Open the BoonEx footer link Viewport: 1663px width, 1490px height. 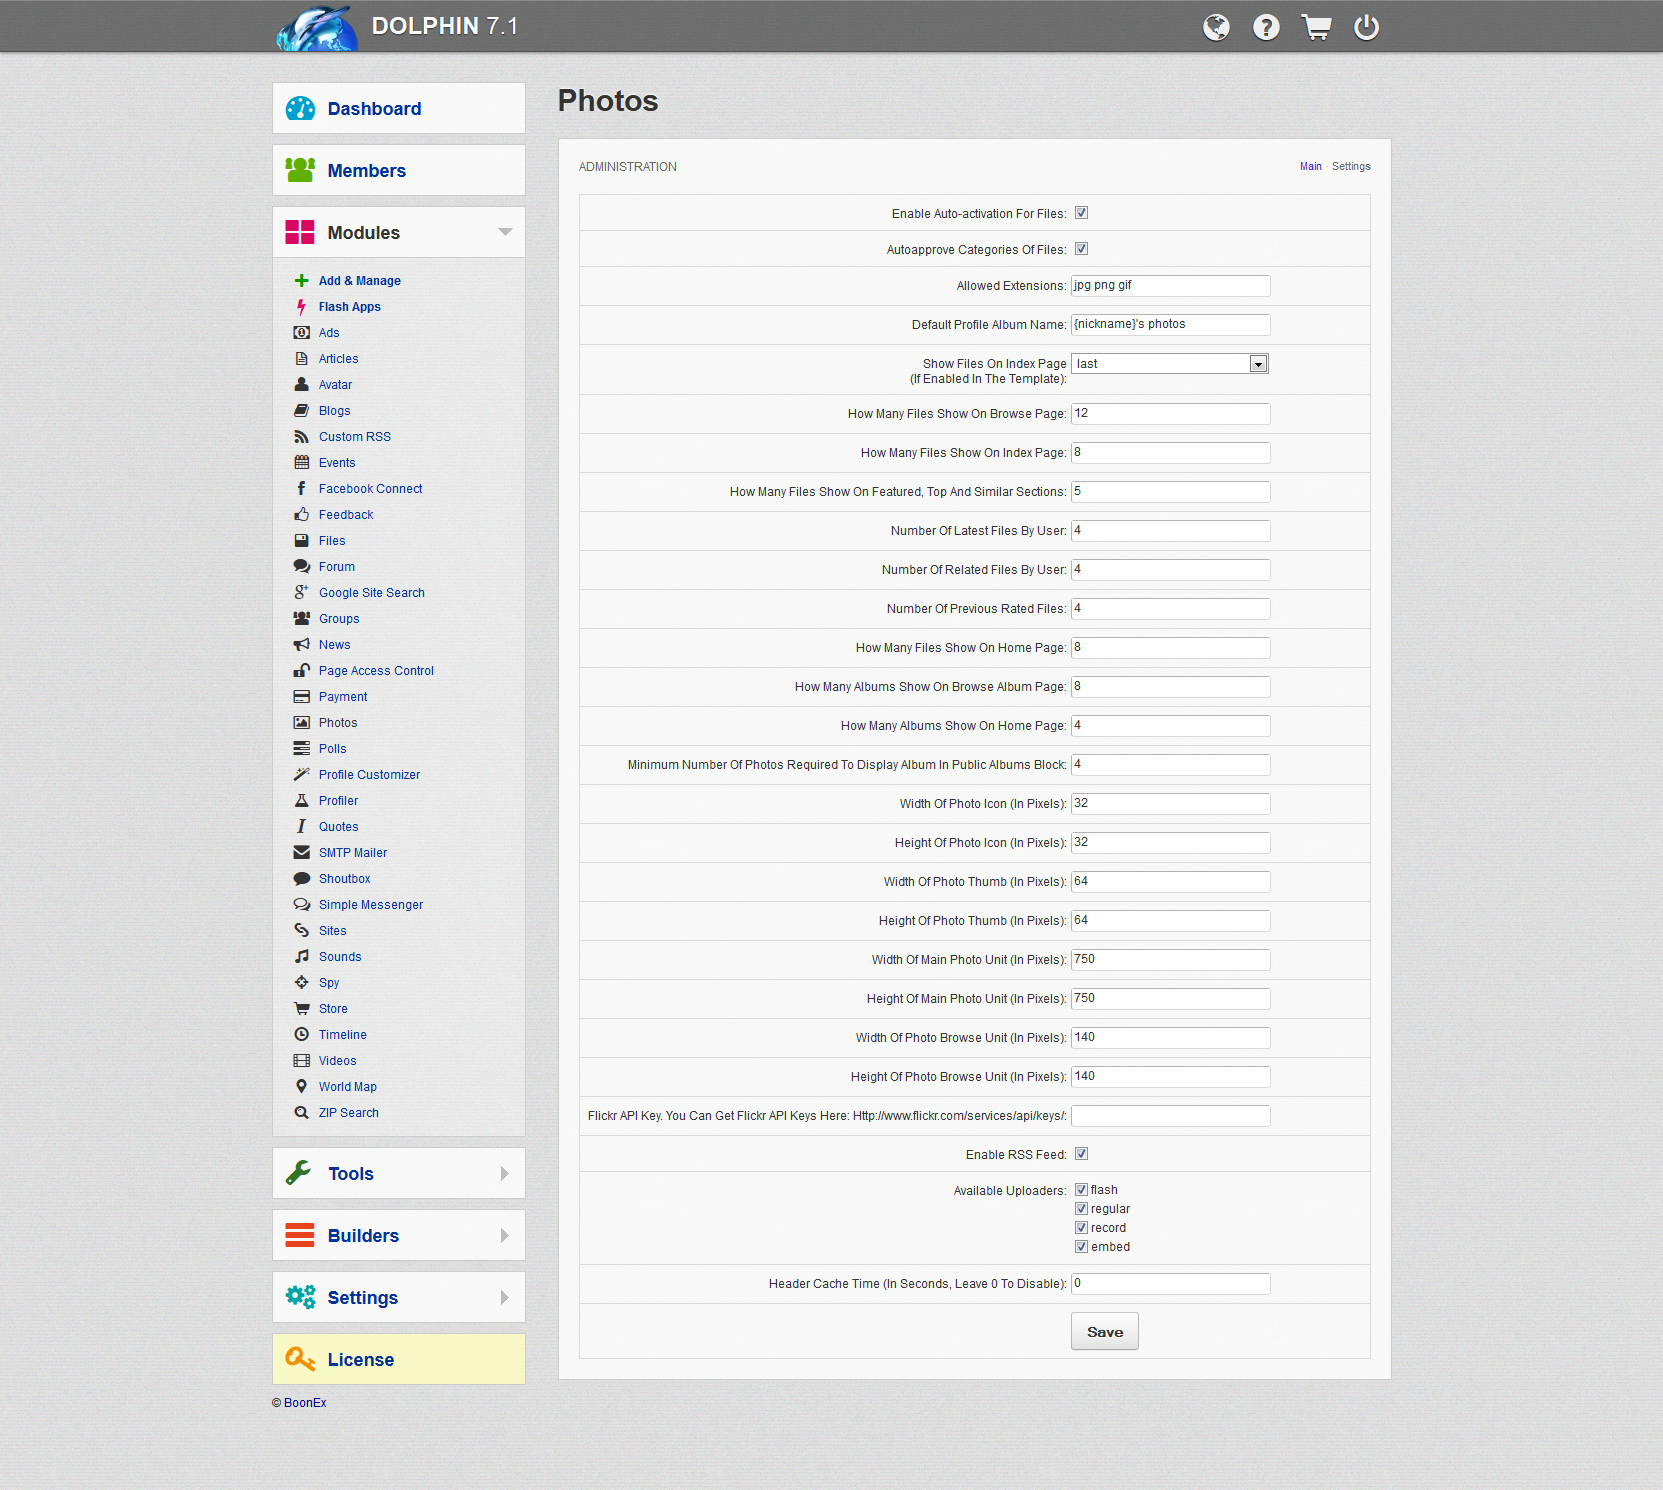point(305,1403)
